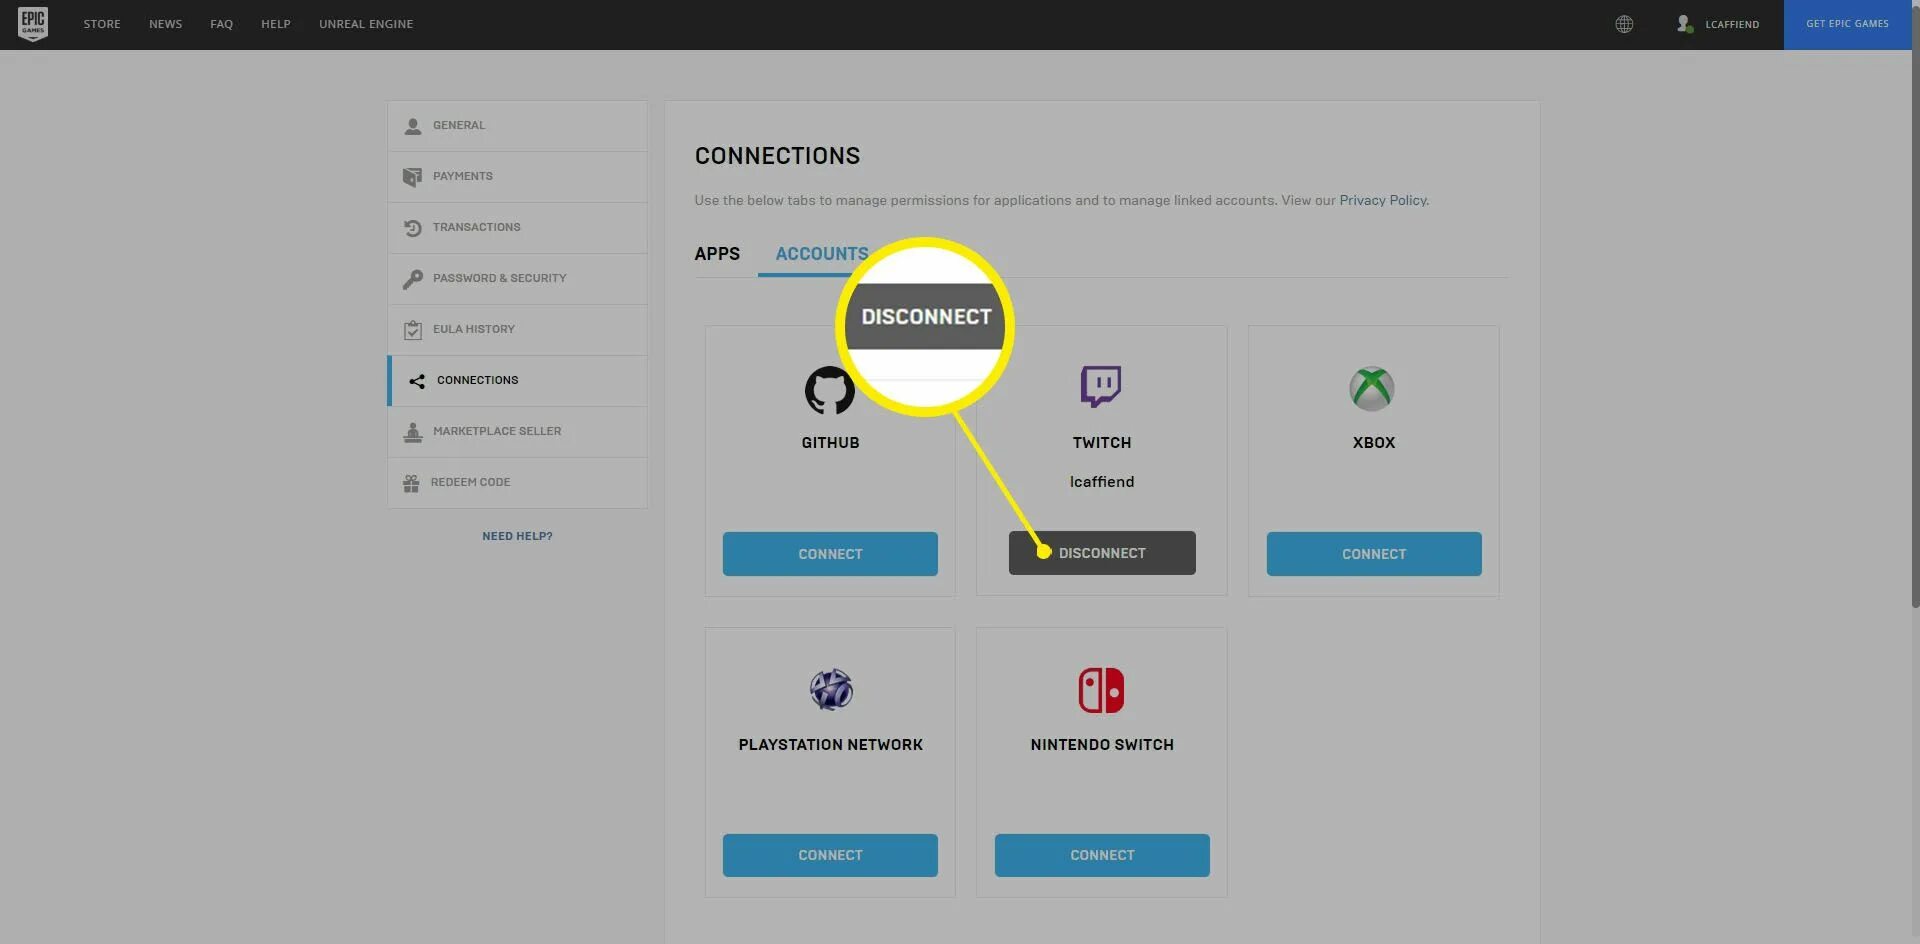Viewport: 1920px width, 944px height.
Task: Click the EULA History clipboard icon
Action: [x=412, y=330]
